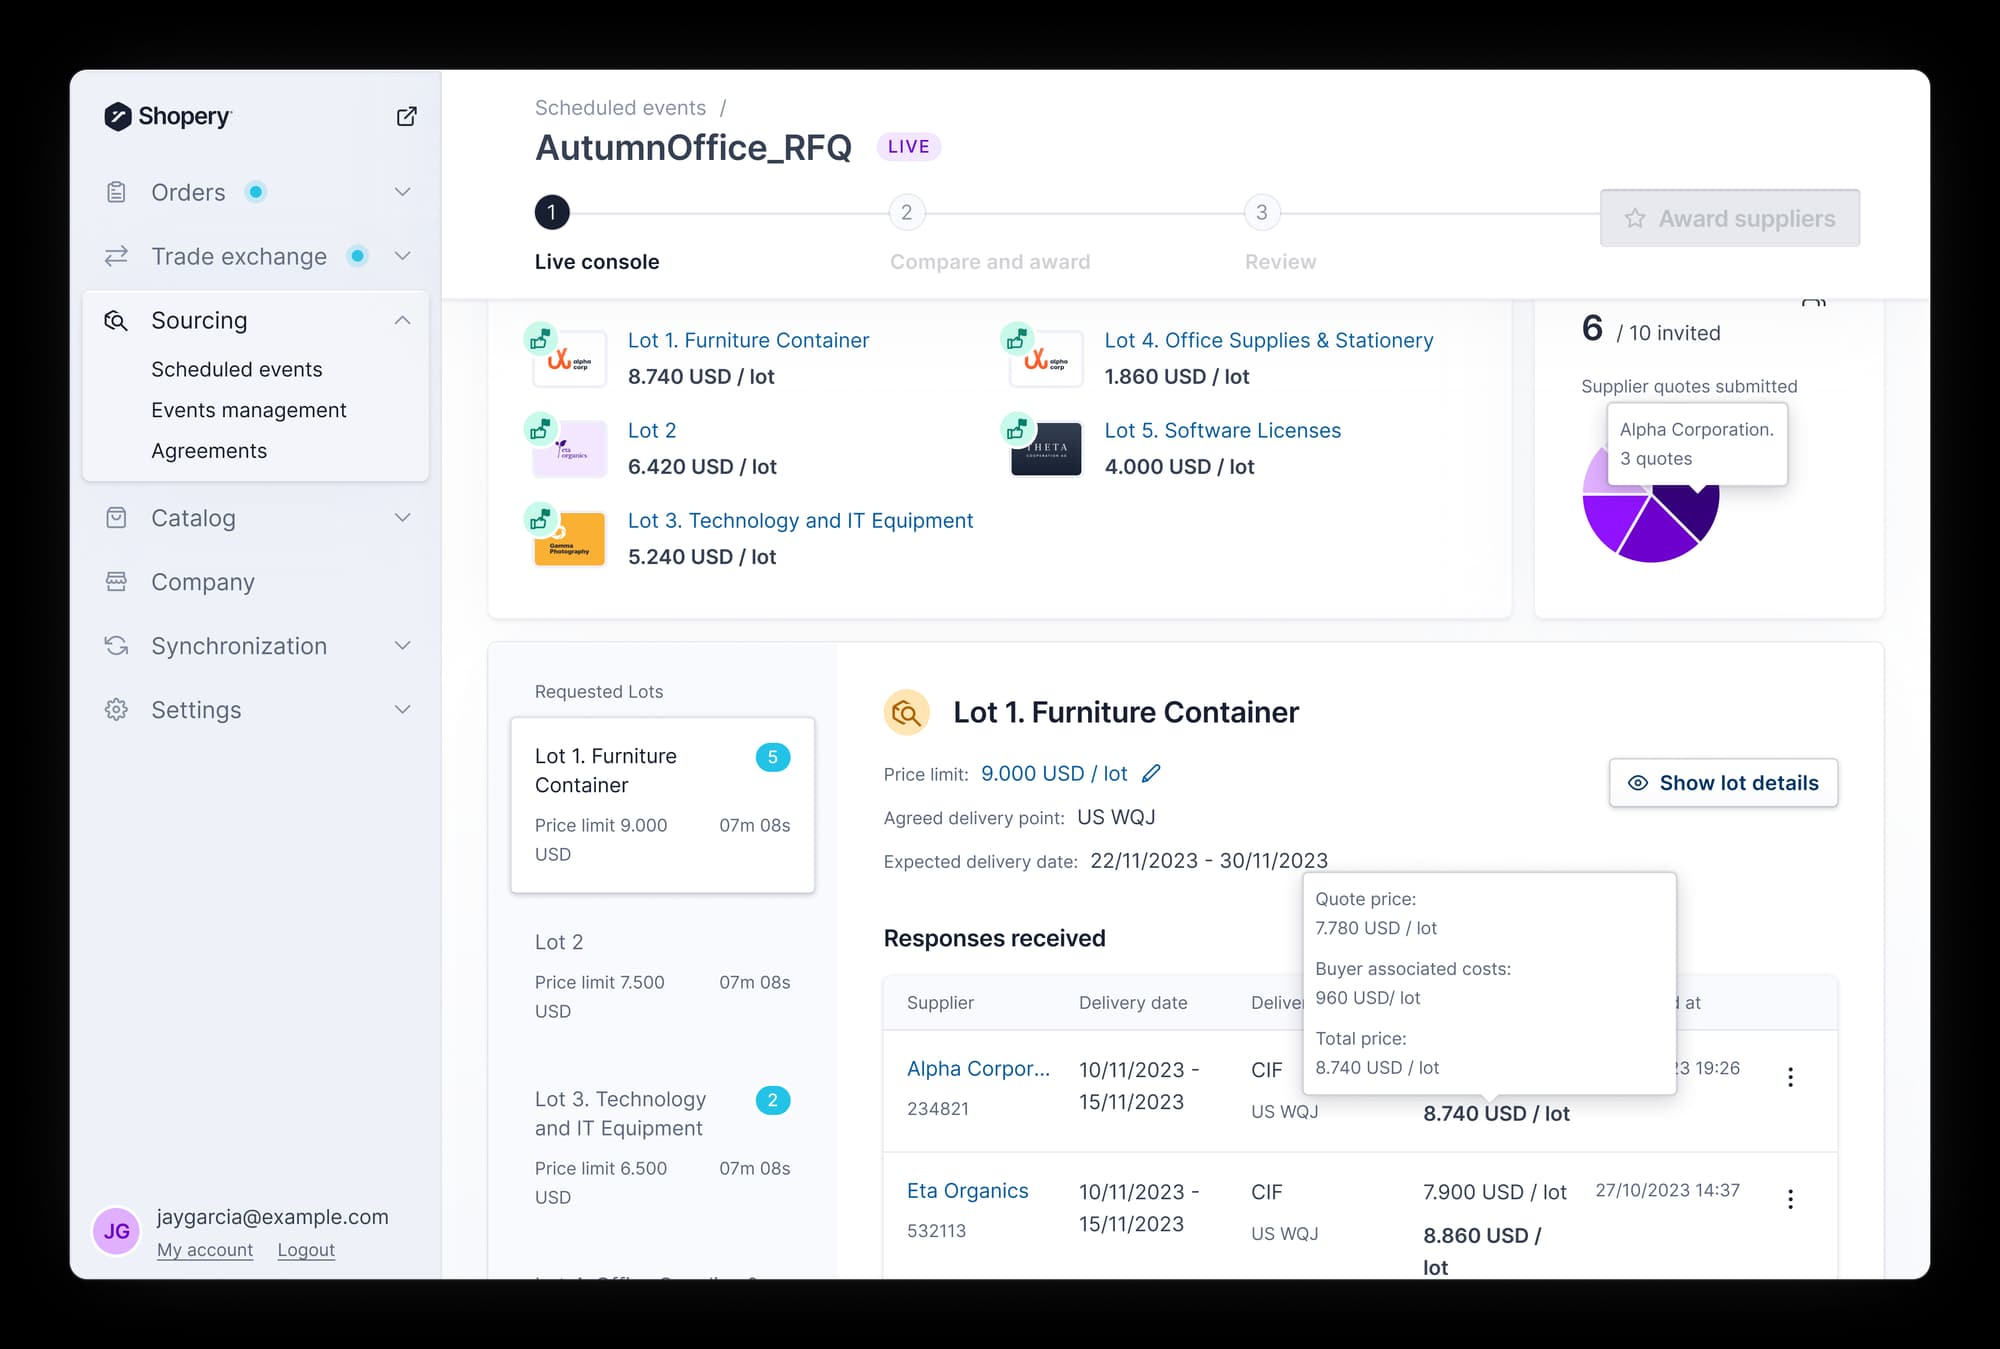2000x1349 pixels.
Task: Click the Settings gear icon in sidebar
Action: (116, 710)
